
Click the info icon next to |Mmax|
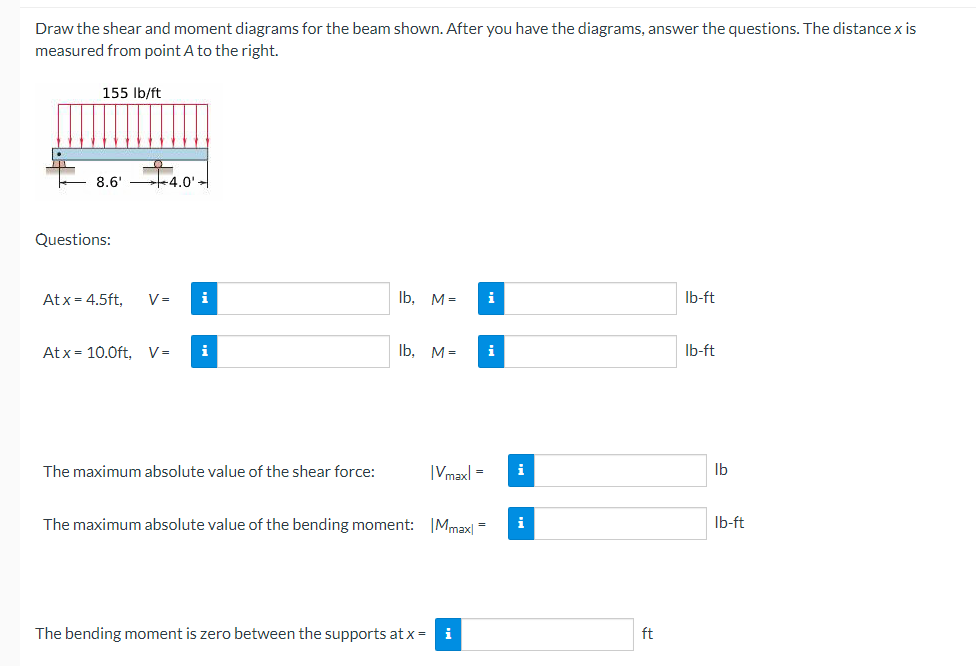pos(521,522)
